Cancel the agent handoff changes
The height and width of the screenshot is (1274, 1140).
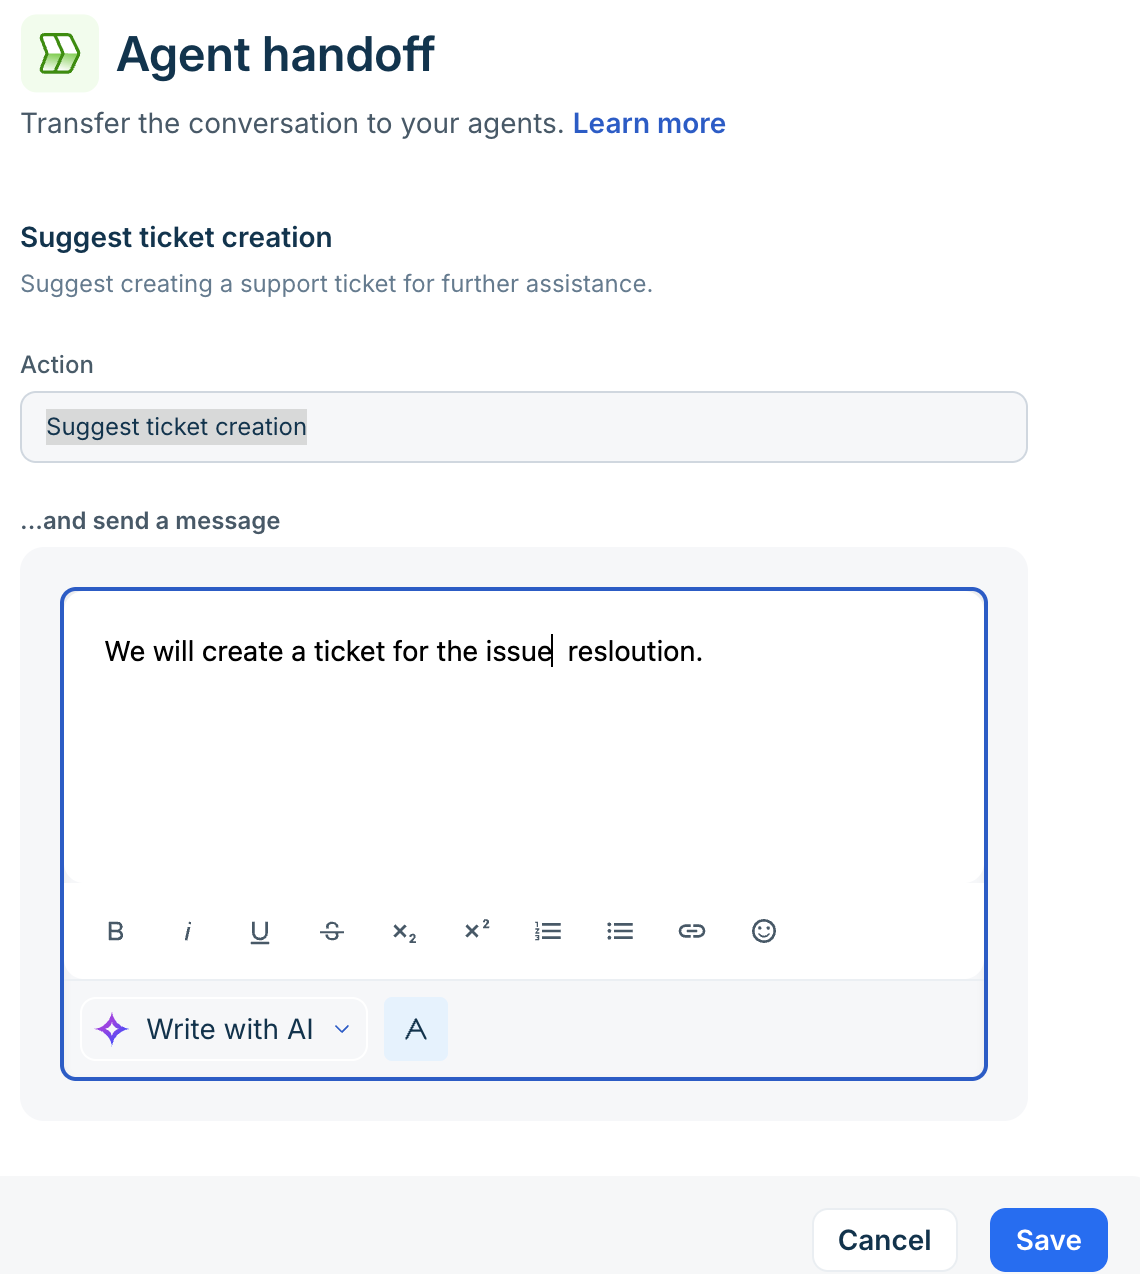click(885, 1240)
